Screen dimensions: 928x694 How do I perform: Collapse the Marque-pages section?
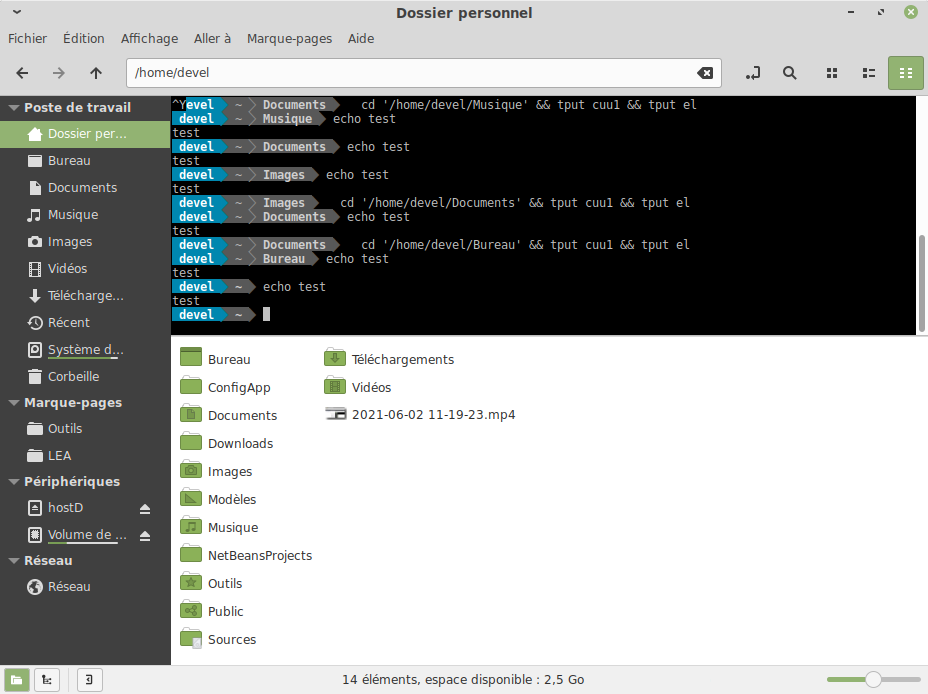click(12, 402)
